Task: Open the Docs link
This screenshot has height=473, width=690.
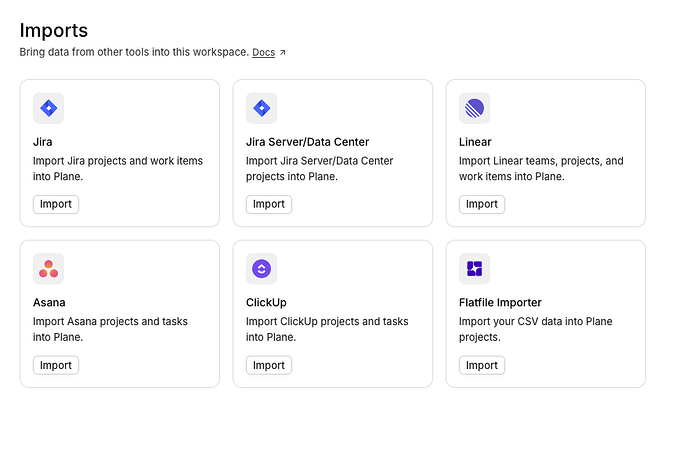Action: [x=264, y=52]
